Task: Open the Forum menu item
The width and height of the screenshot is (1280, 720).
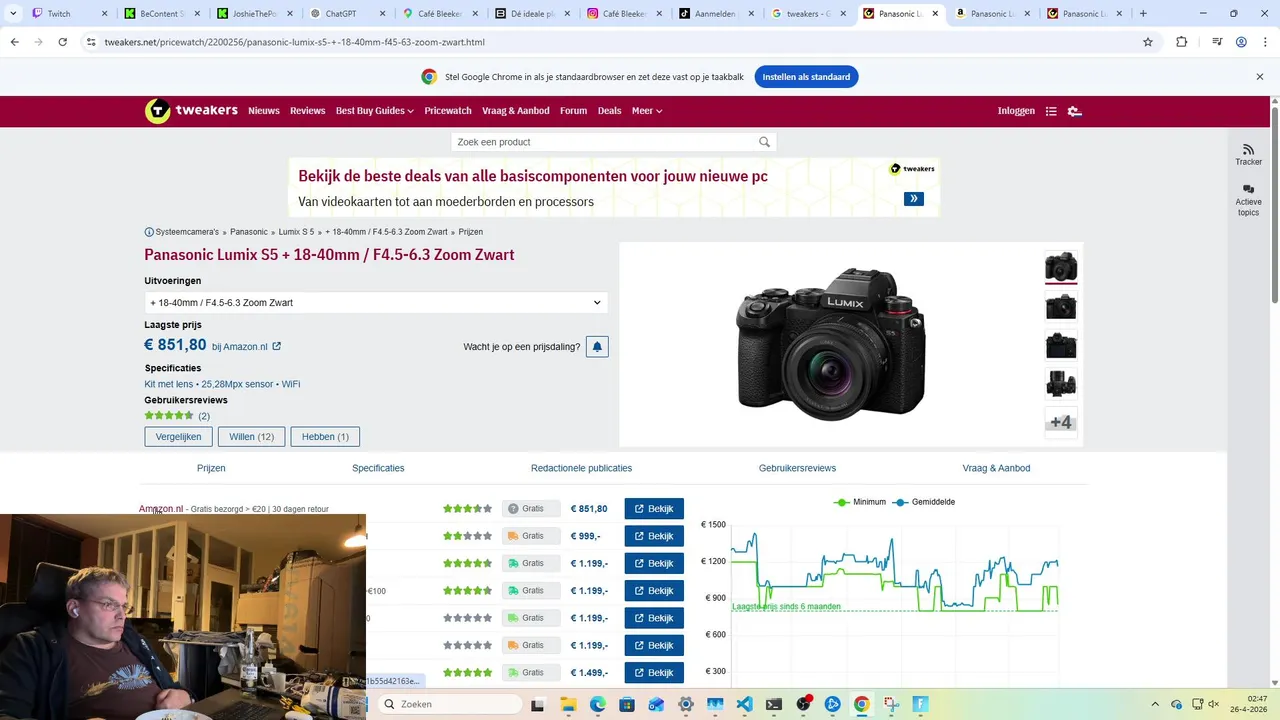Action: click(x=574, y=111)
